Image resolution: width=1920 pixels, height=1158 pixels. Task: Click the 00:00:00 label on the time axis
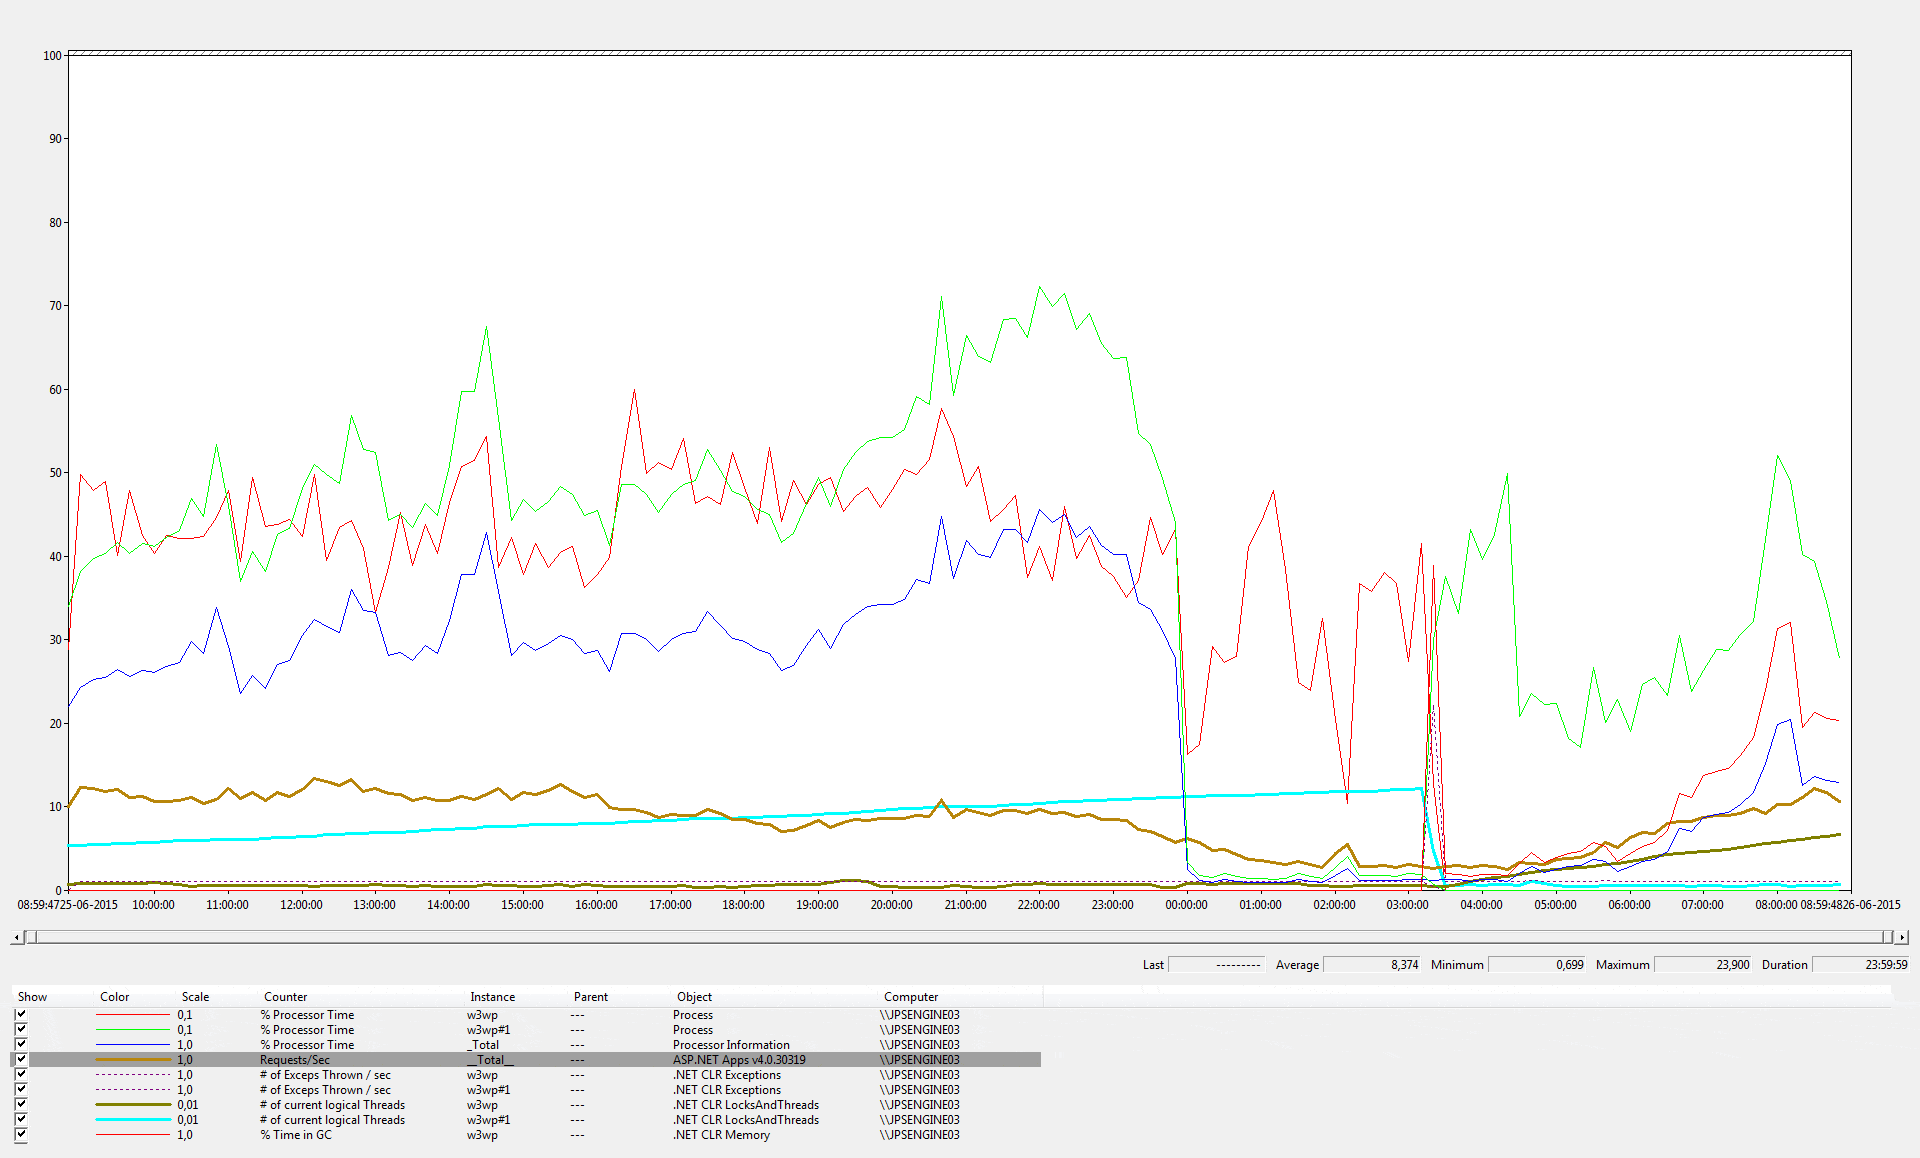(1186, 904)
